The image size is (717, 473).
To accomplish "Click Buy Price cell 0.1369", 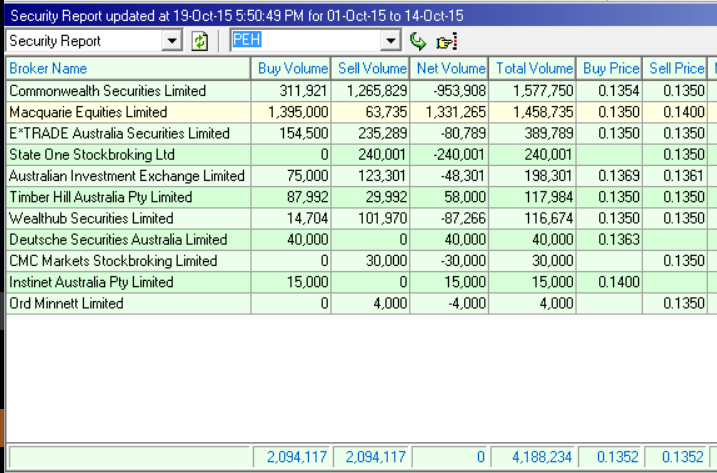I will [610, 176].
